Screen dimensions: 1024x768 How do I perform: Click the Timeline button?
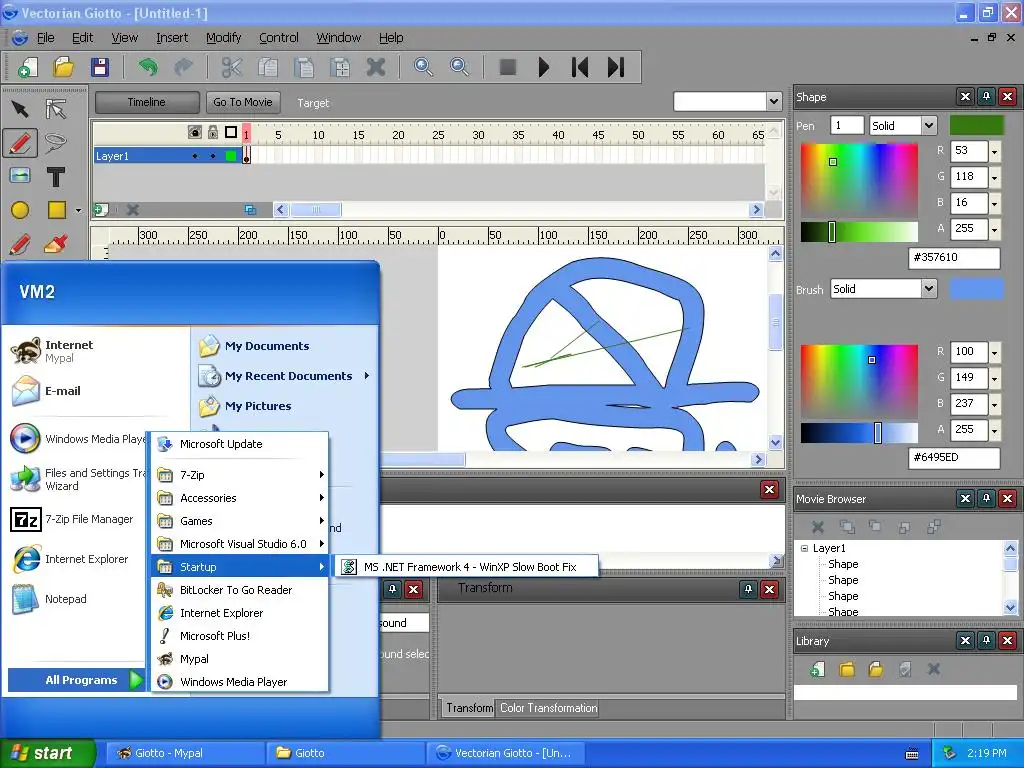[x=147, y=102]
